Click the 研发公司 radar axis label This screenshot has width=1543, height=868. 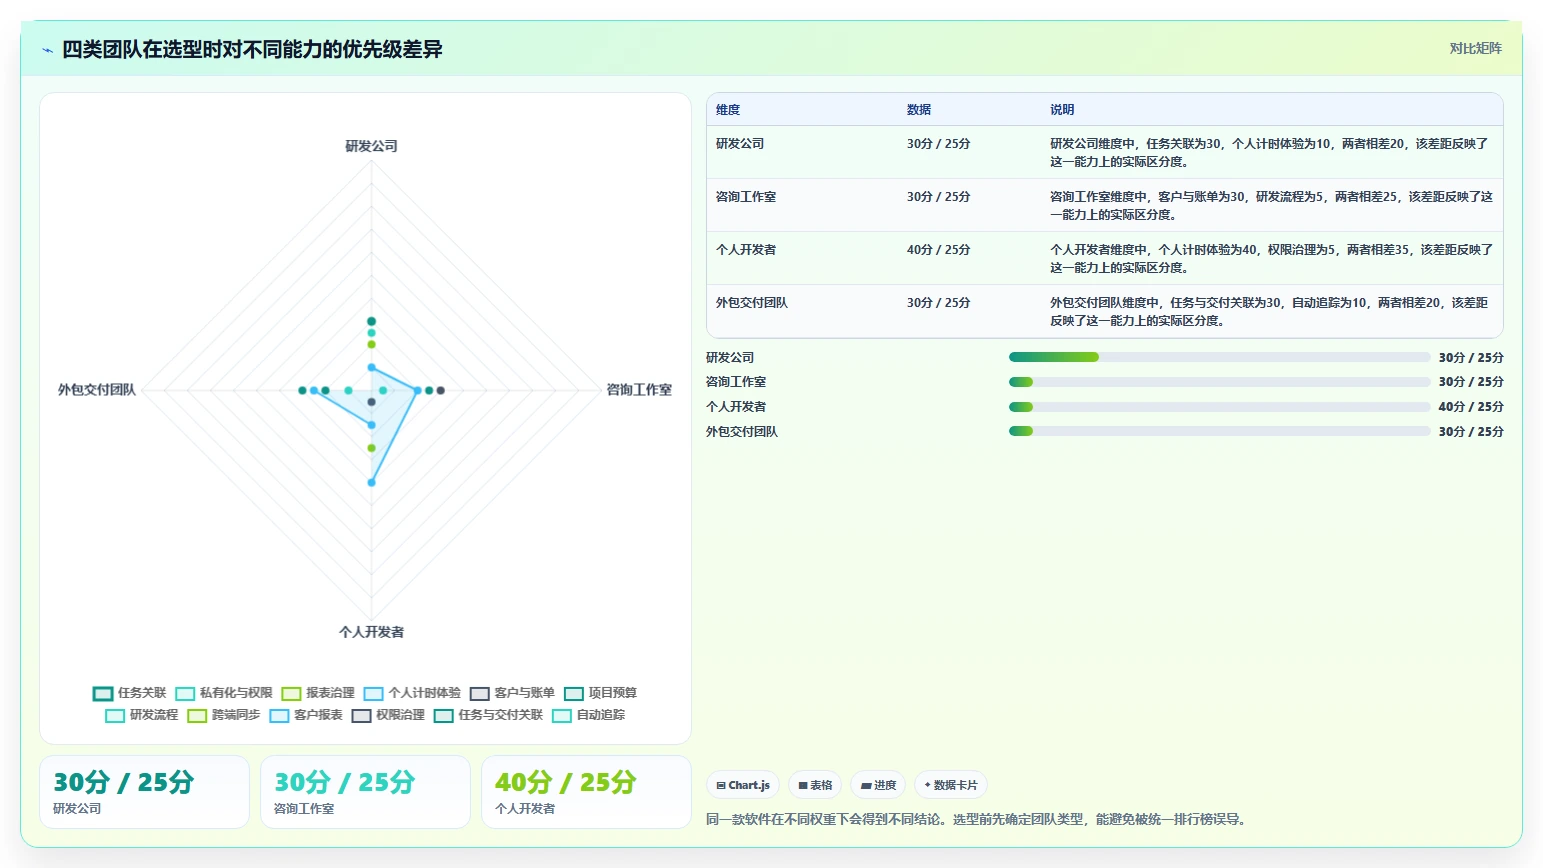pyautogui.click(x=372, y=146)
